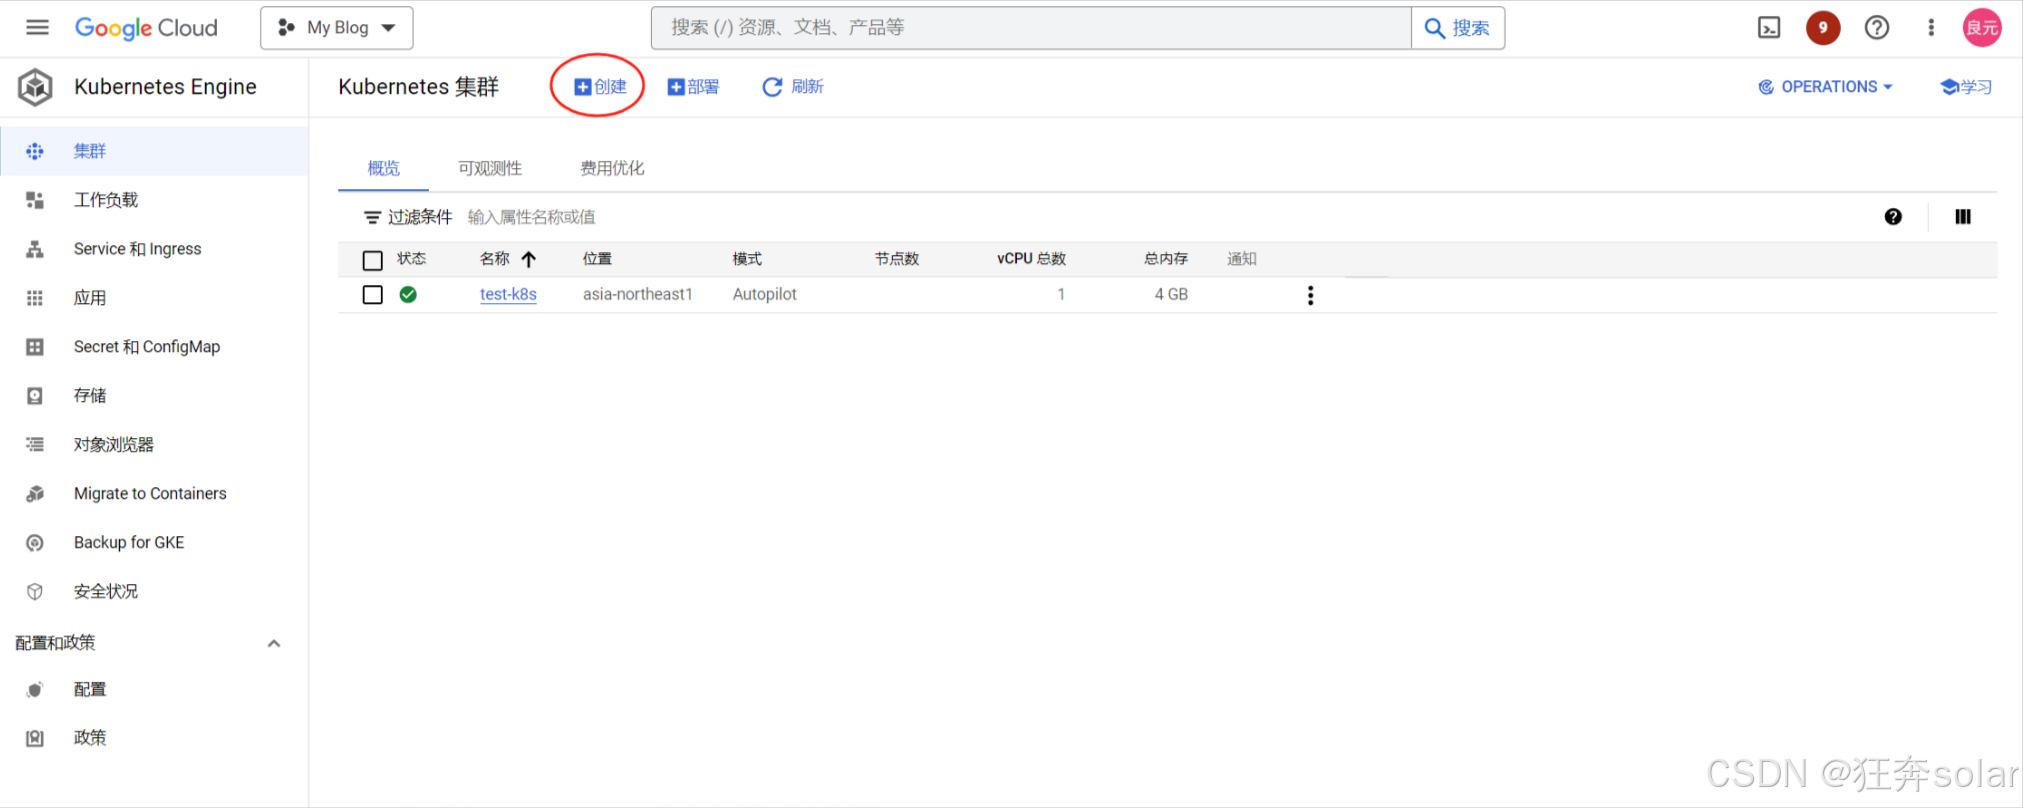
Task: Sort by 名称 using the arrow
Action: (x=529, y=260)
